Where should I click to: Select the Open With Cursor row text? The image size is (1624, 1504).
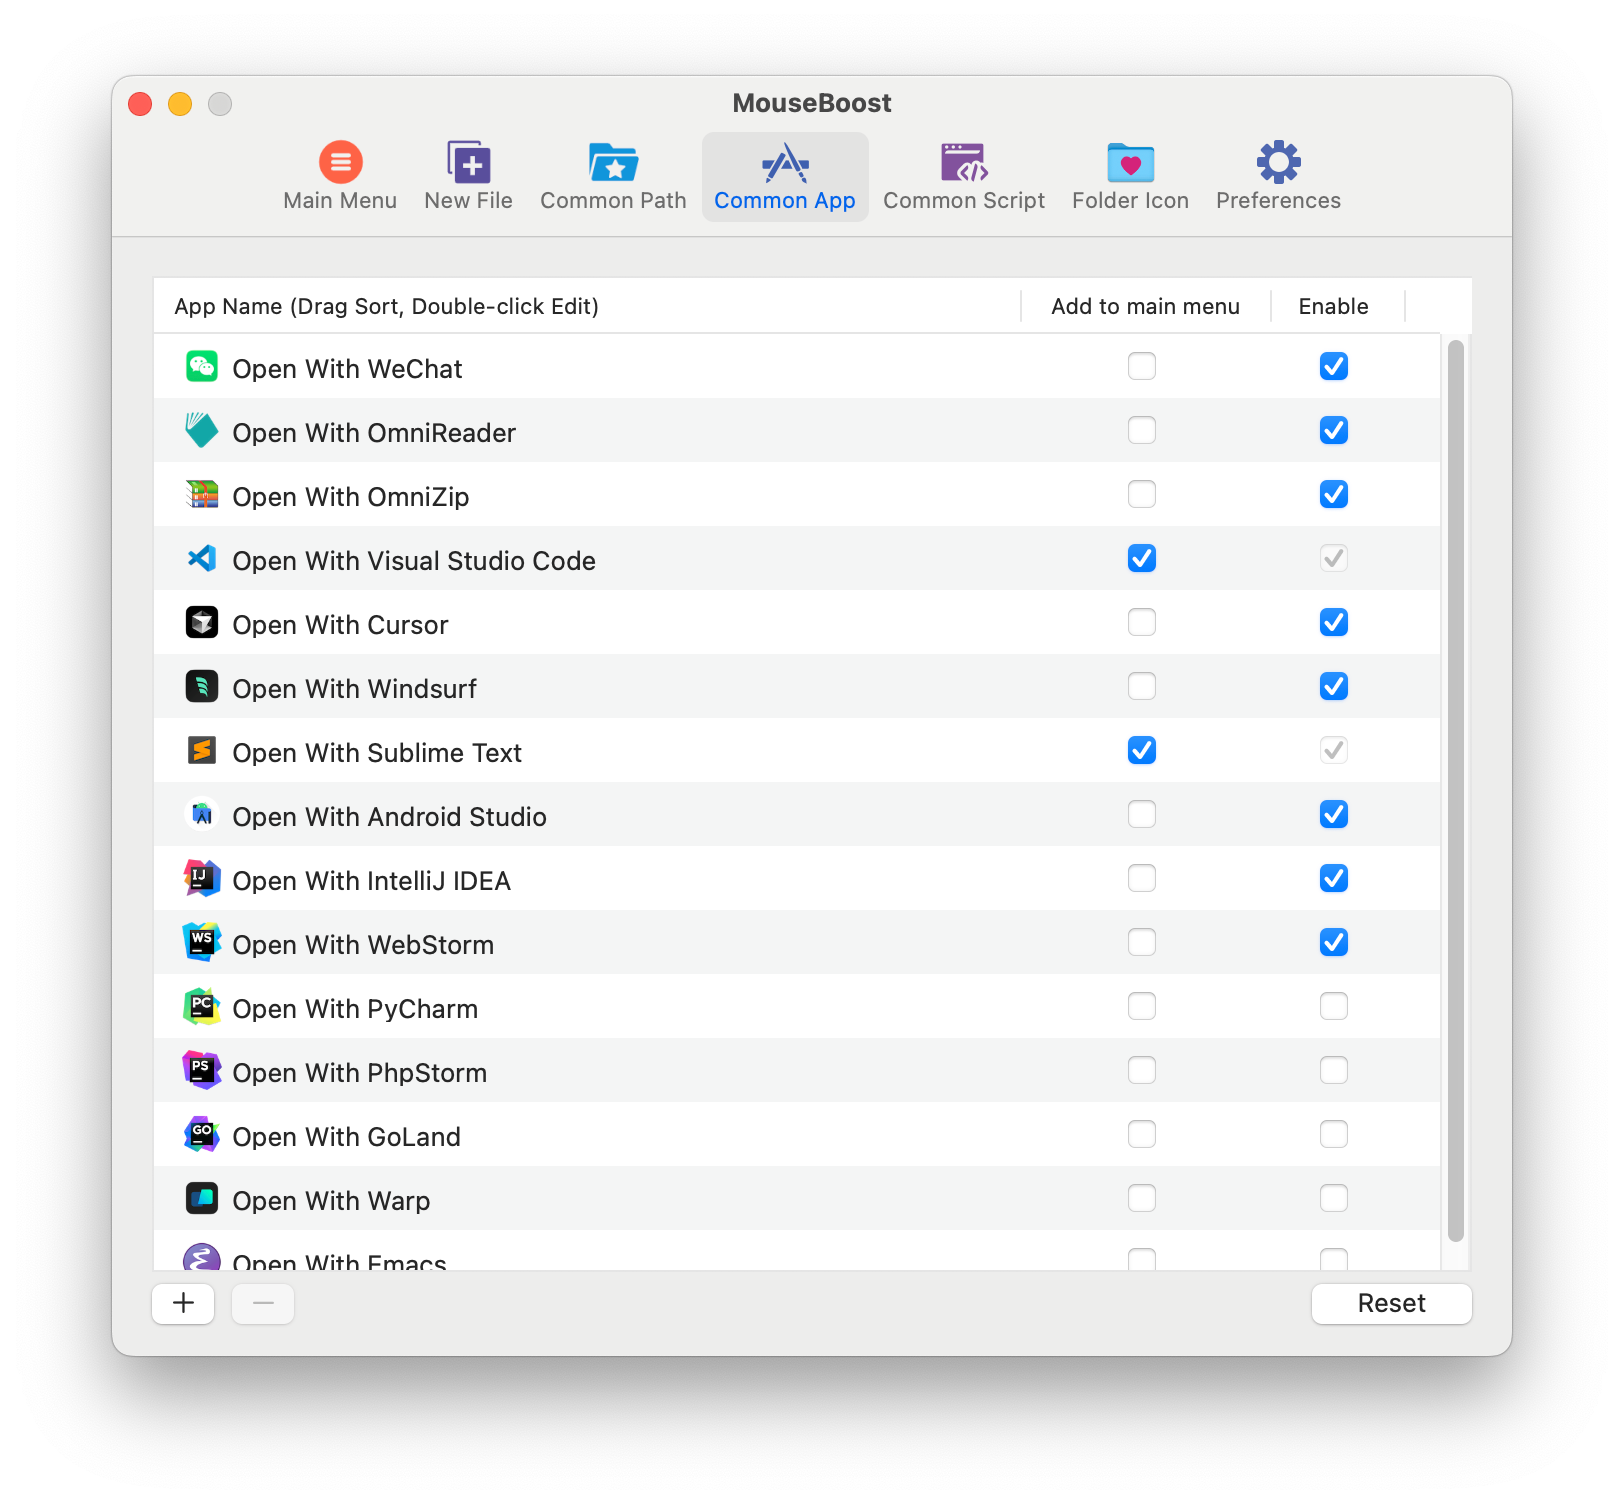click(x=340, y=625)
